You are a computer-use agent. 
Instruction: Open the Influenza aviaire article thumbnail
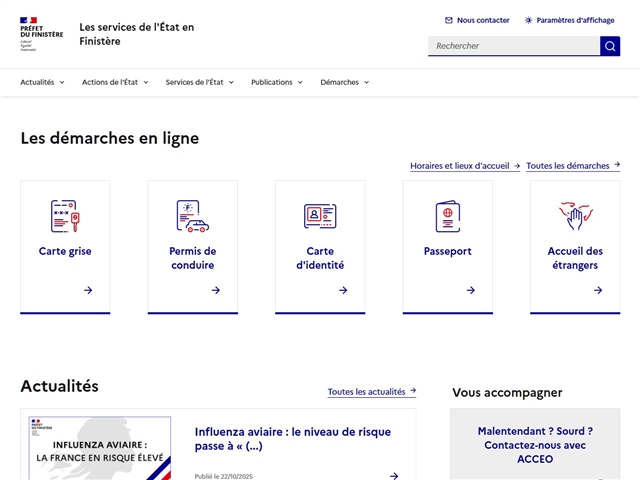coord(100,448)
